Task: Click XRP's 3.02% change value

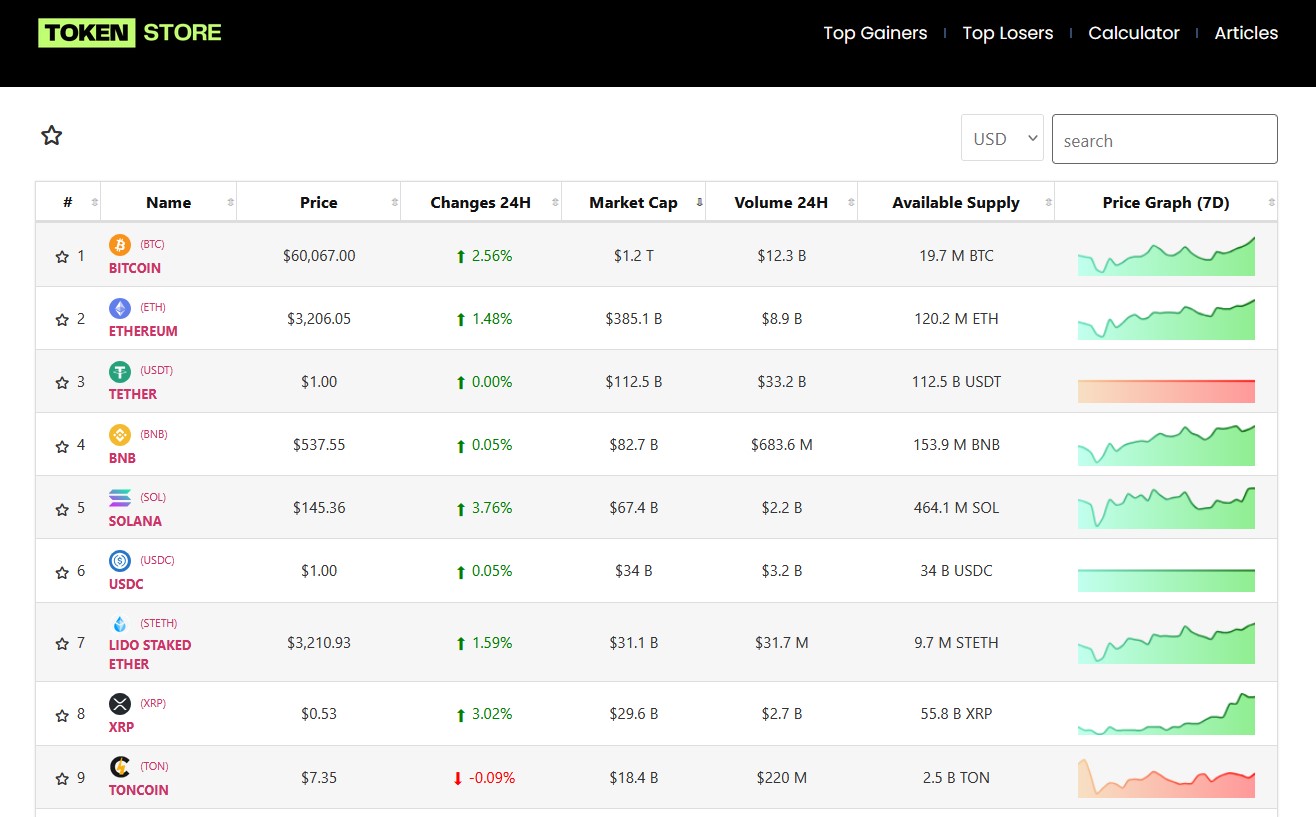Action: (492, 714)
